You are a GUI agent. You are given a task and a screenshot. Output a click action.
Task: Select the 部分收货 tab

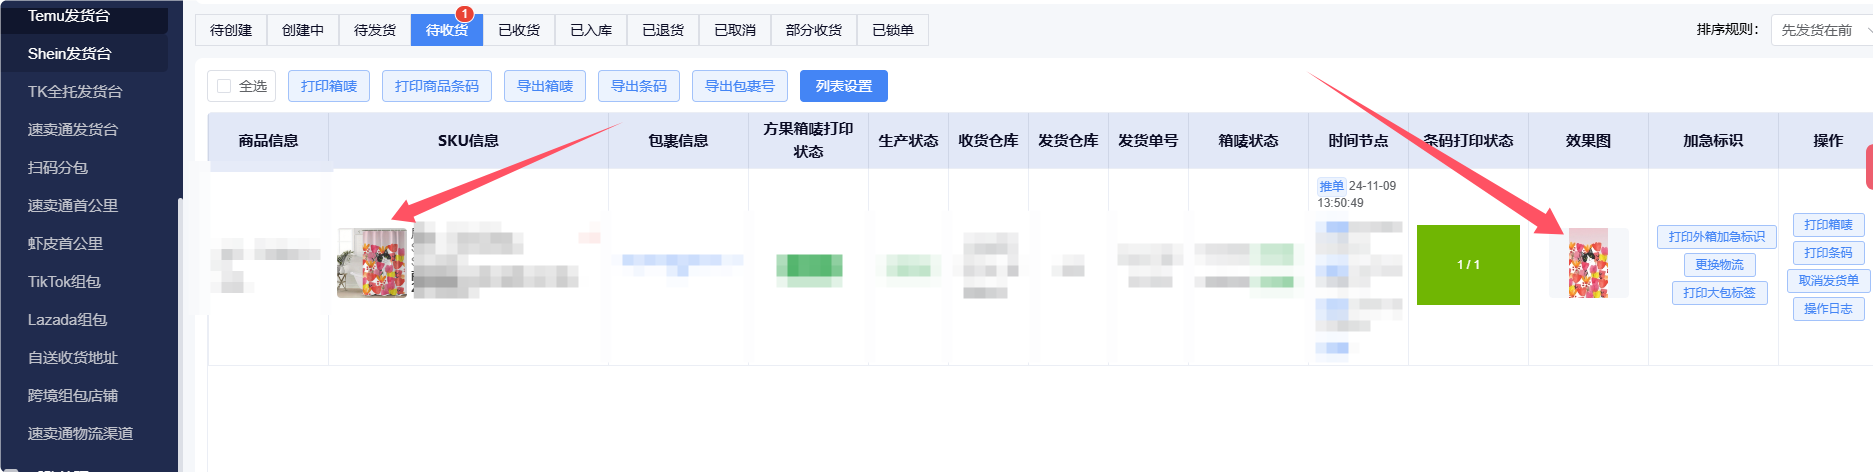pos(814,30)
